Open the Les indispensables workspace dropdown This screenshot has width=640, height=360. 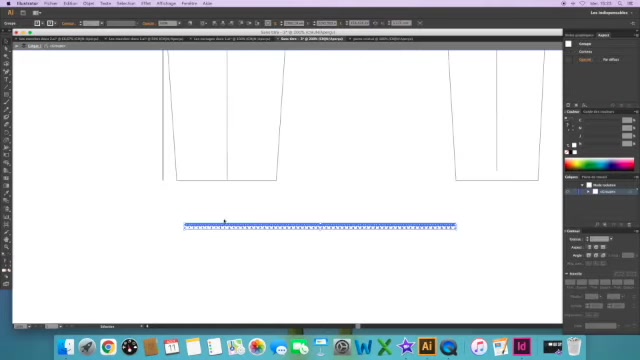[611, 13]
